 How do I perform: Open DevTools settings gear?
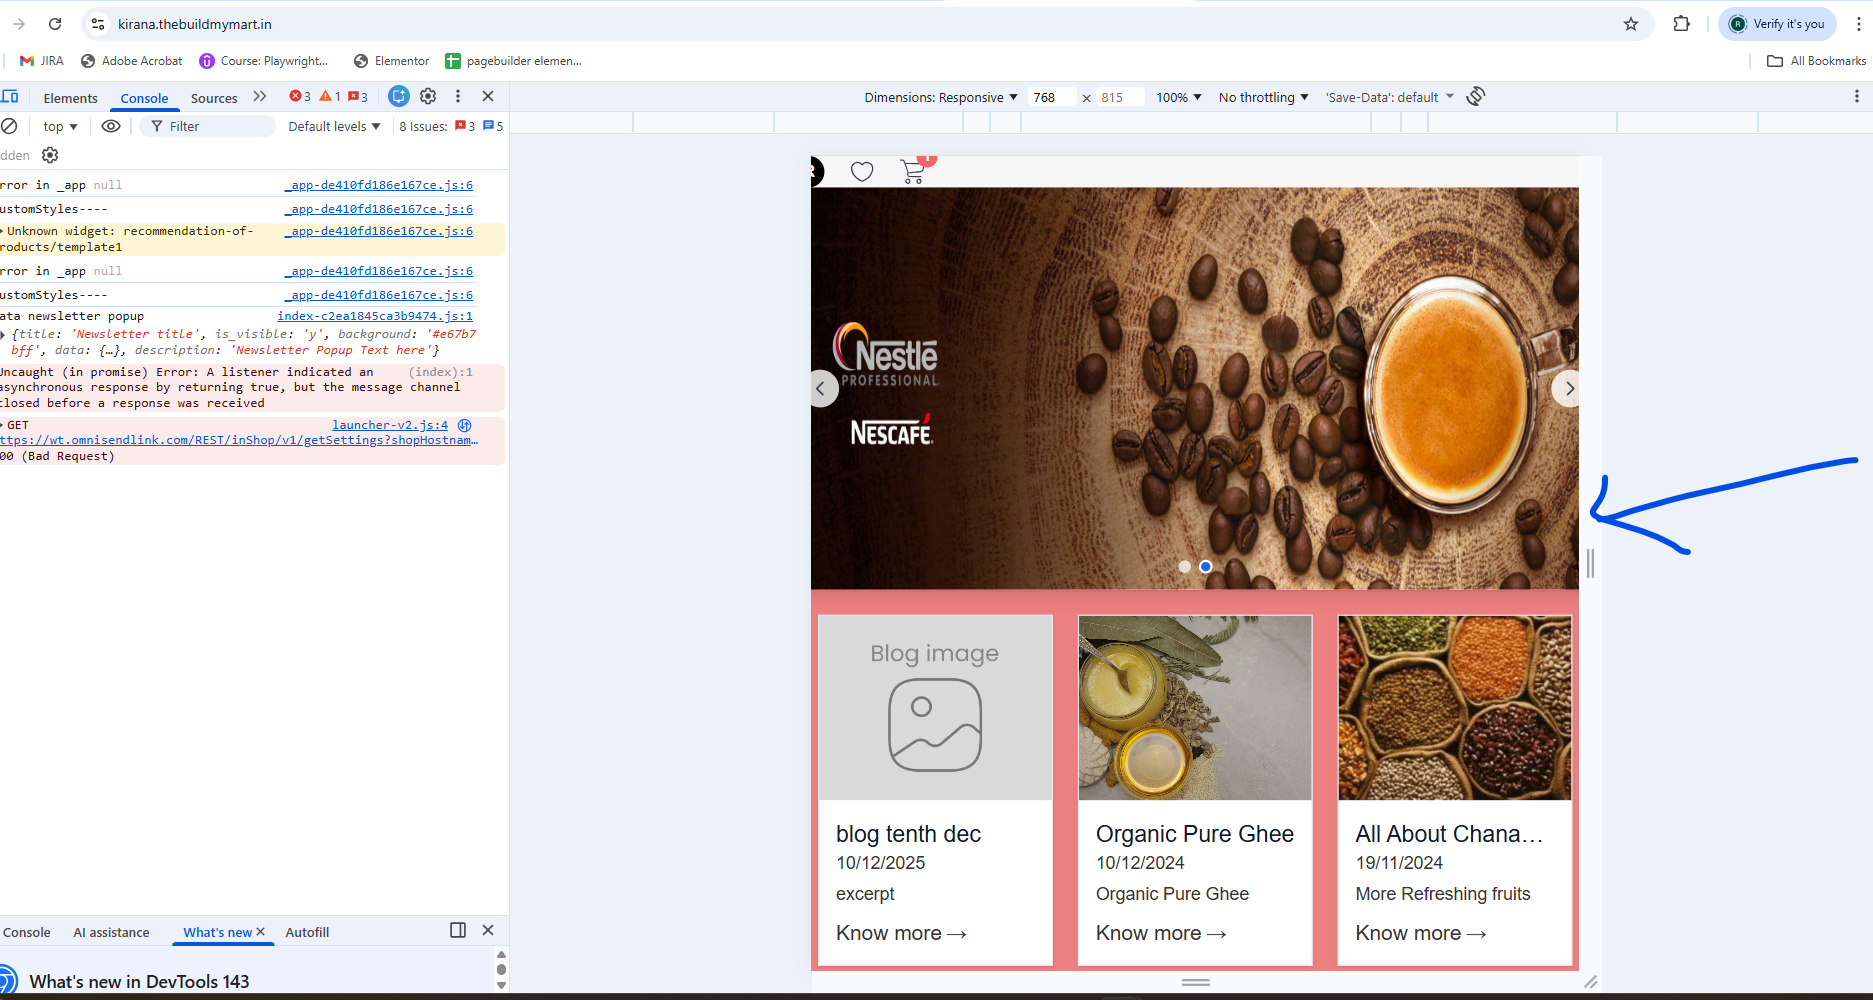click(428, 96)
